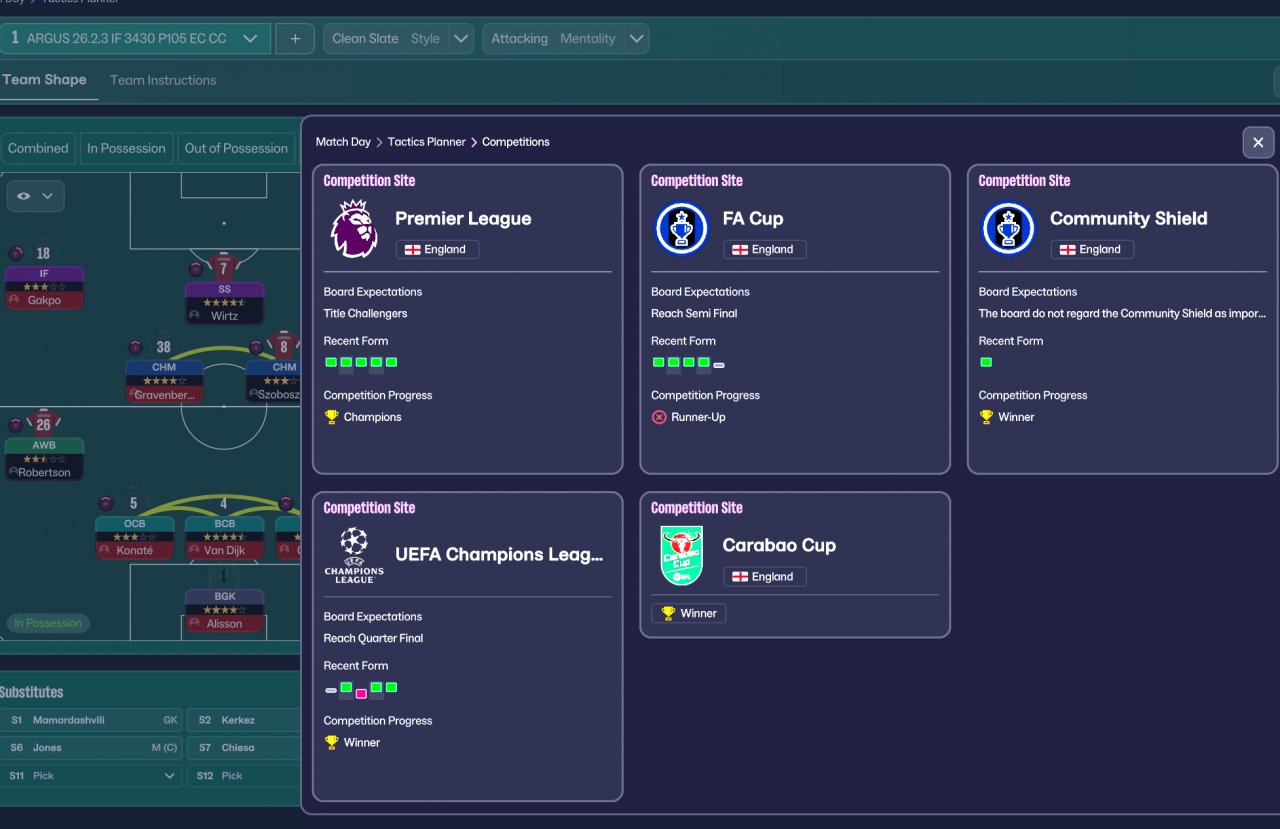Switch pitch view to Combined

(x=38, y=148)
